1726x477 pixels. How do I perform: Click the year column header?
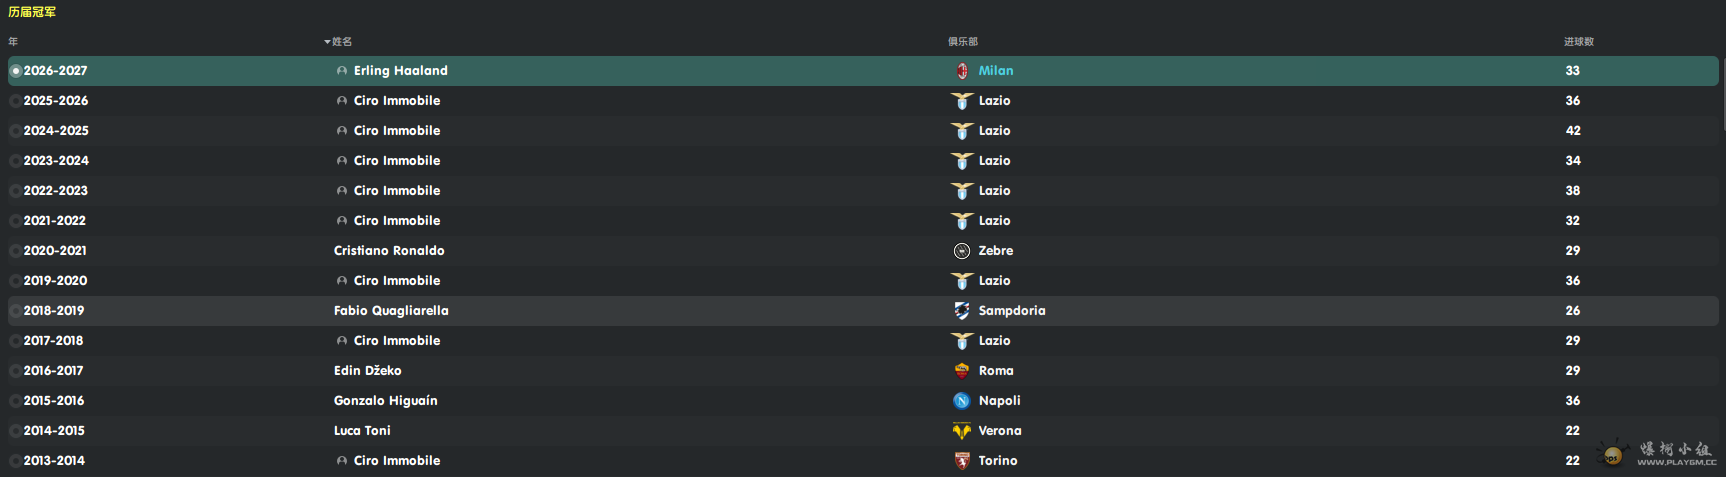[x=13, y=42]
